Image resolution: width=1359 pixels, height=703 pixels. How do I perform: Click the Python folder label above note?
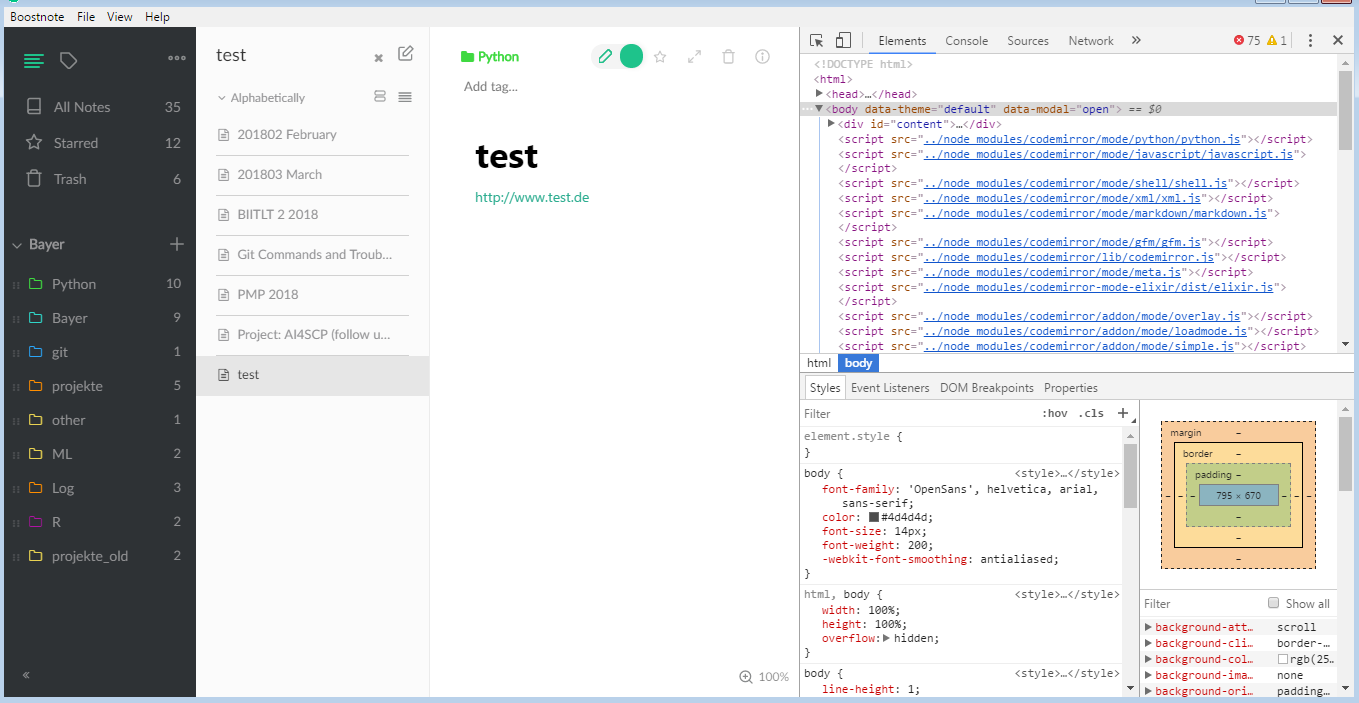coord(490,57)
